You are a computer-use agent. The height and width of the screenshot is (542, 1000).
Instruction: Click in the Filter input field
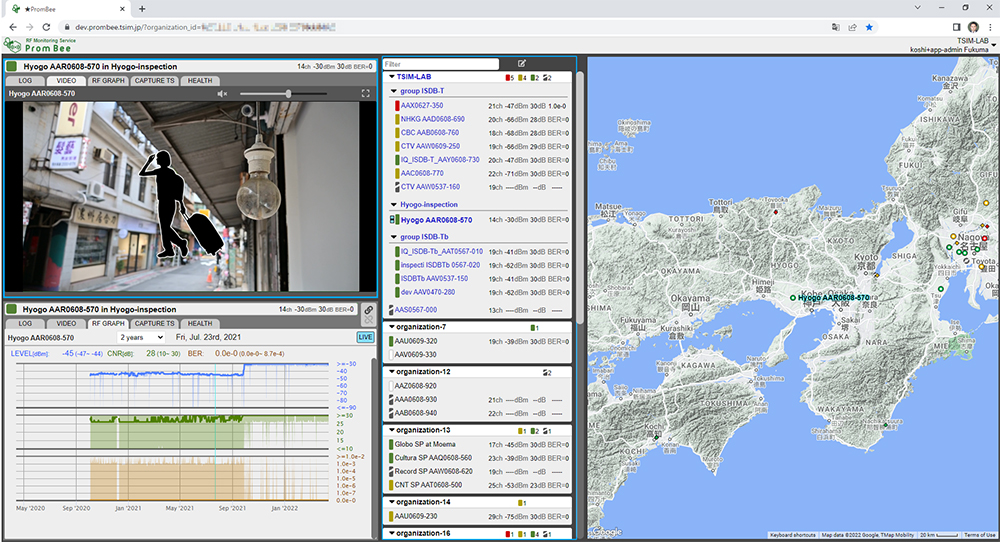coord(441,64)
